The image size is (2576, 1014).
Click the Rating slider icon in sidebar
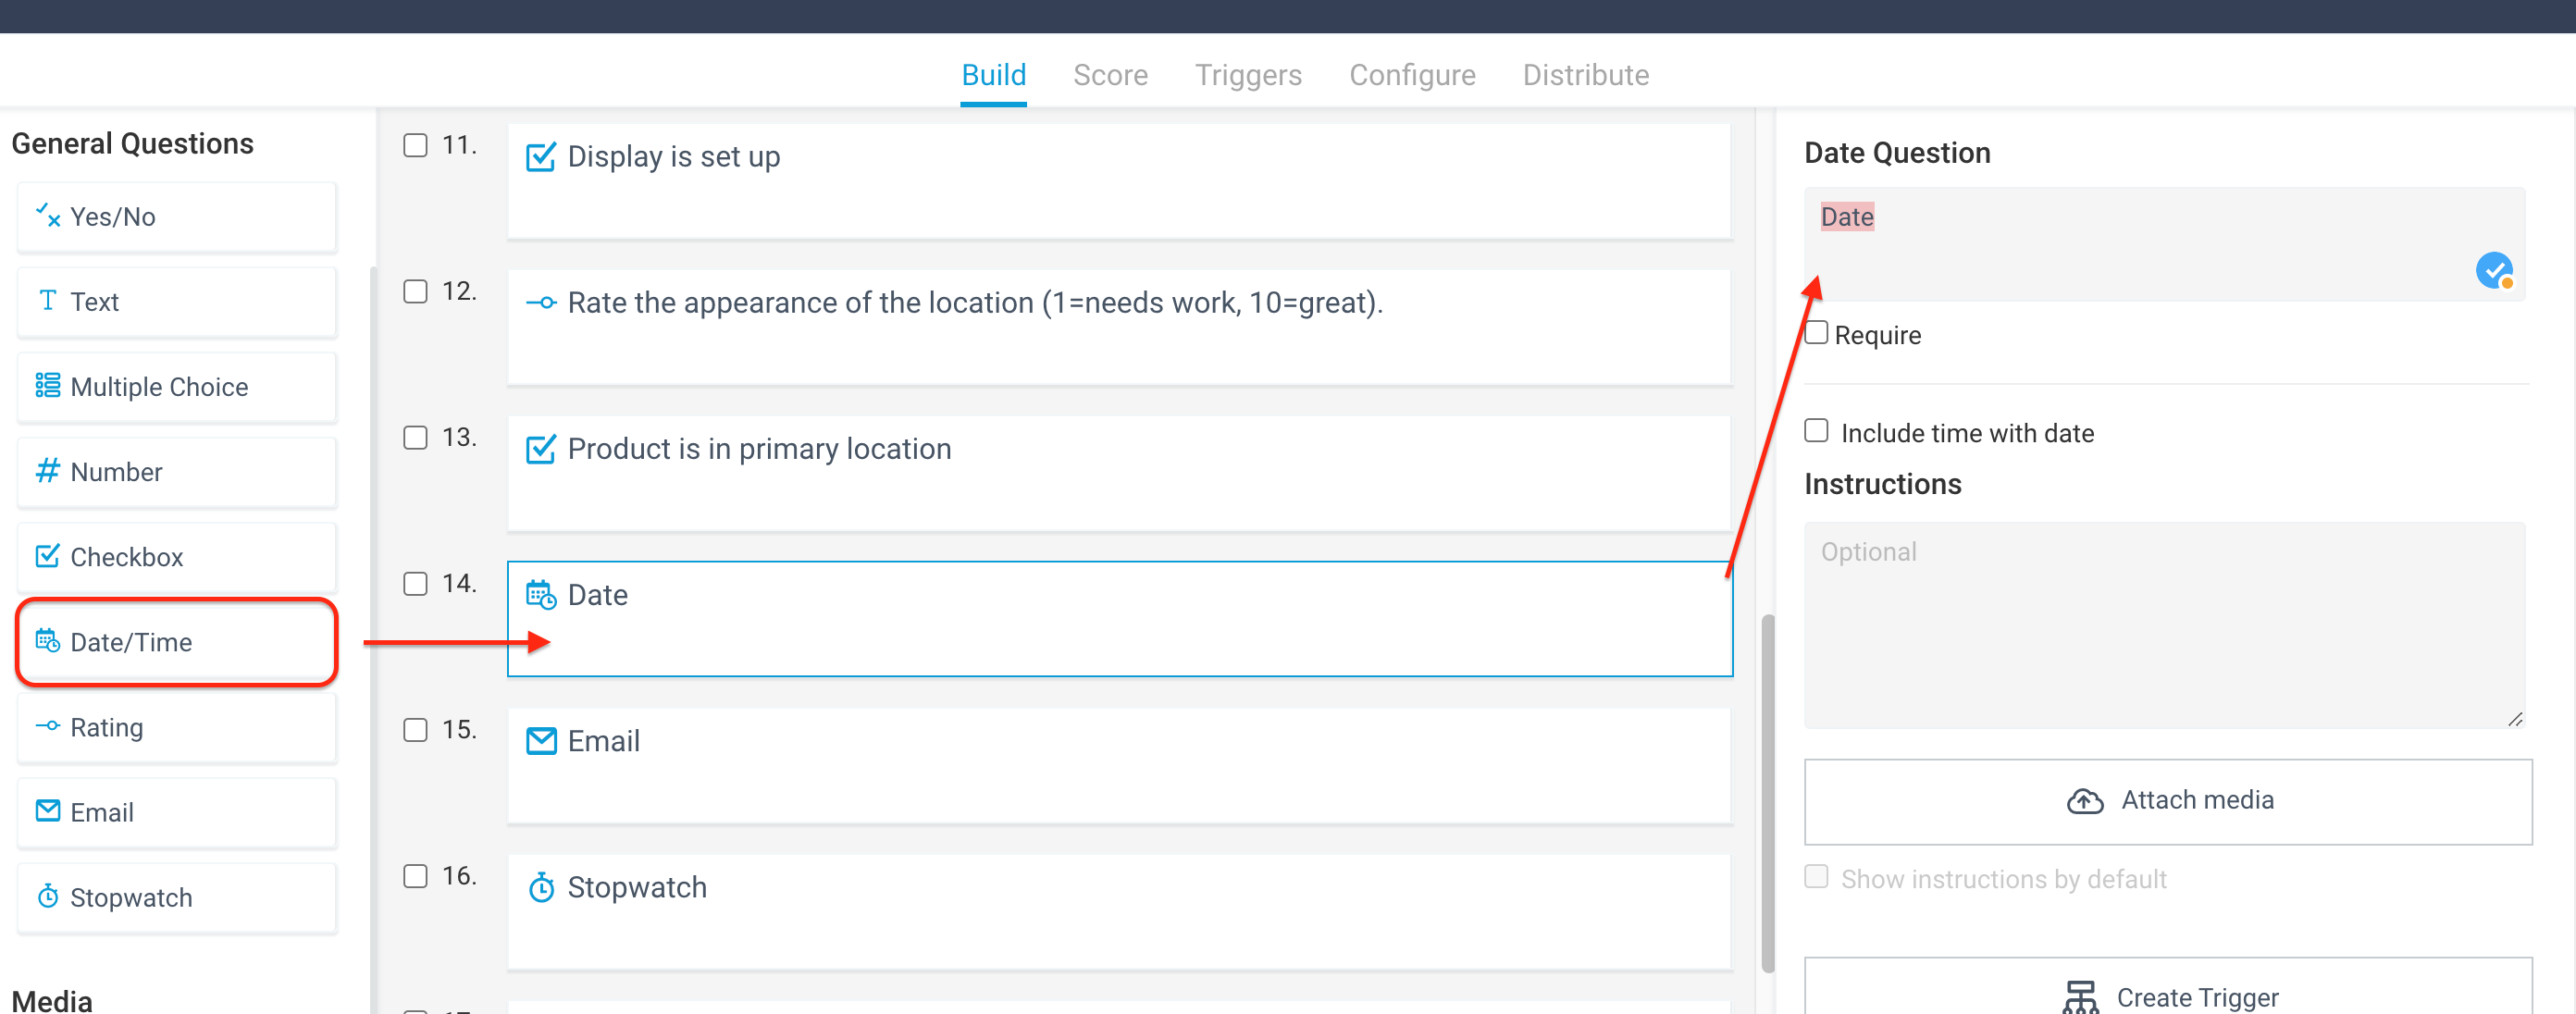(x=47, y=726)
